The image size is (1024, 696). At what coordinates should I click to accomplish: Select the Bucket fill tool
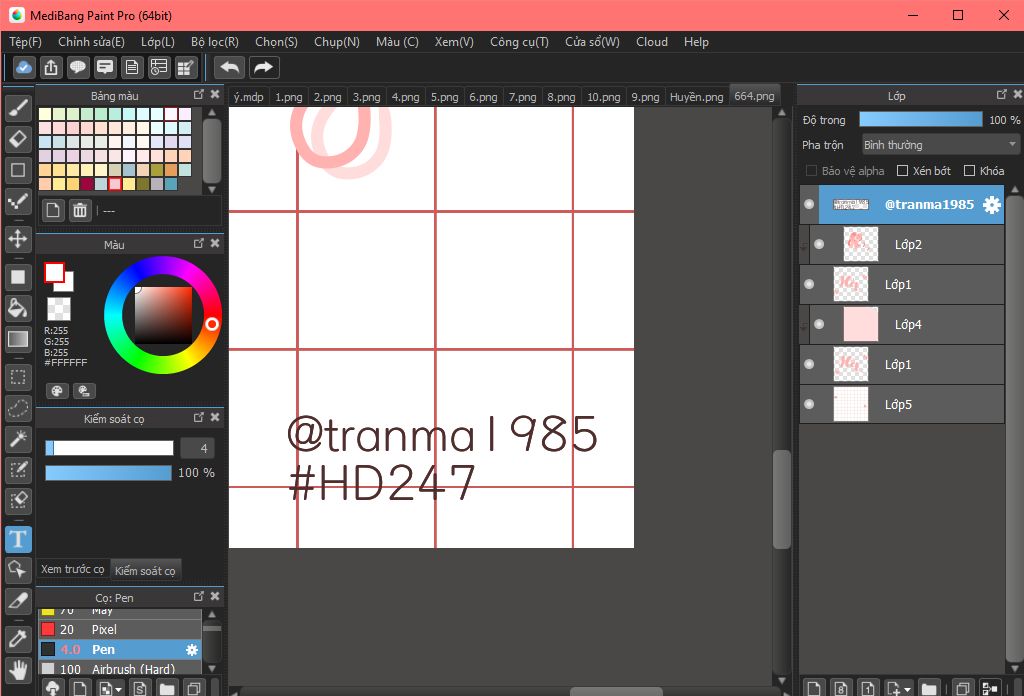pyautogui.click(x=18, y=308)
